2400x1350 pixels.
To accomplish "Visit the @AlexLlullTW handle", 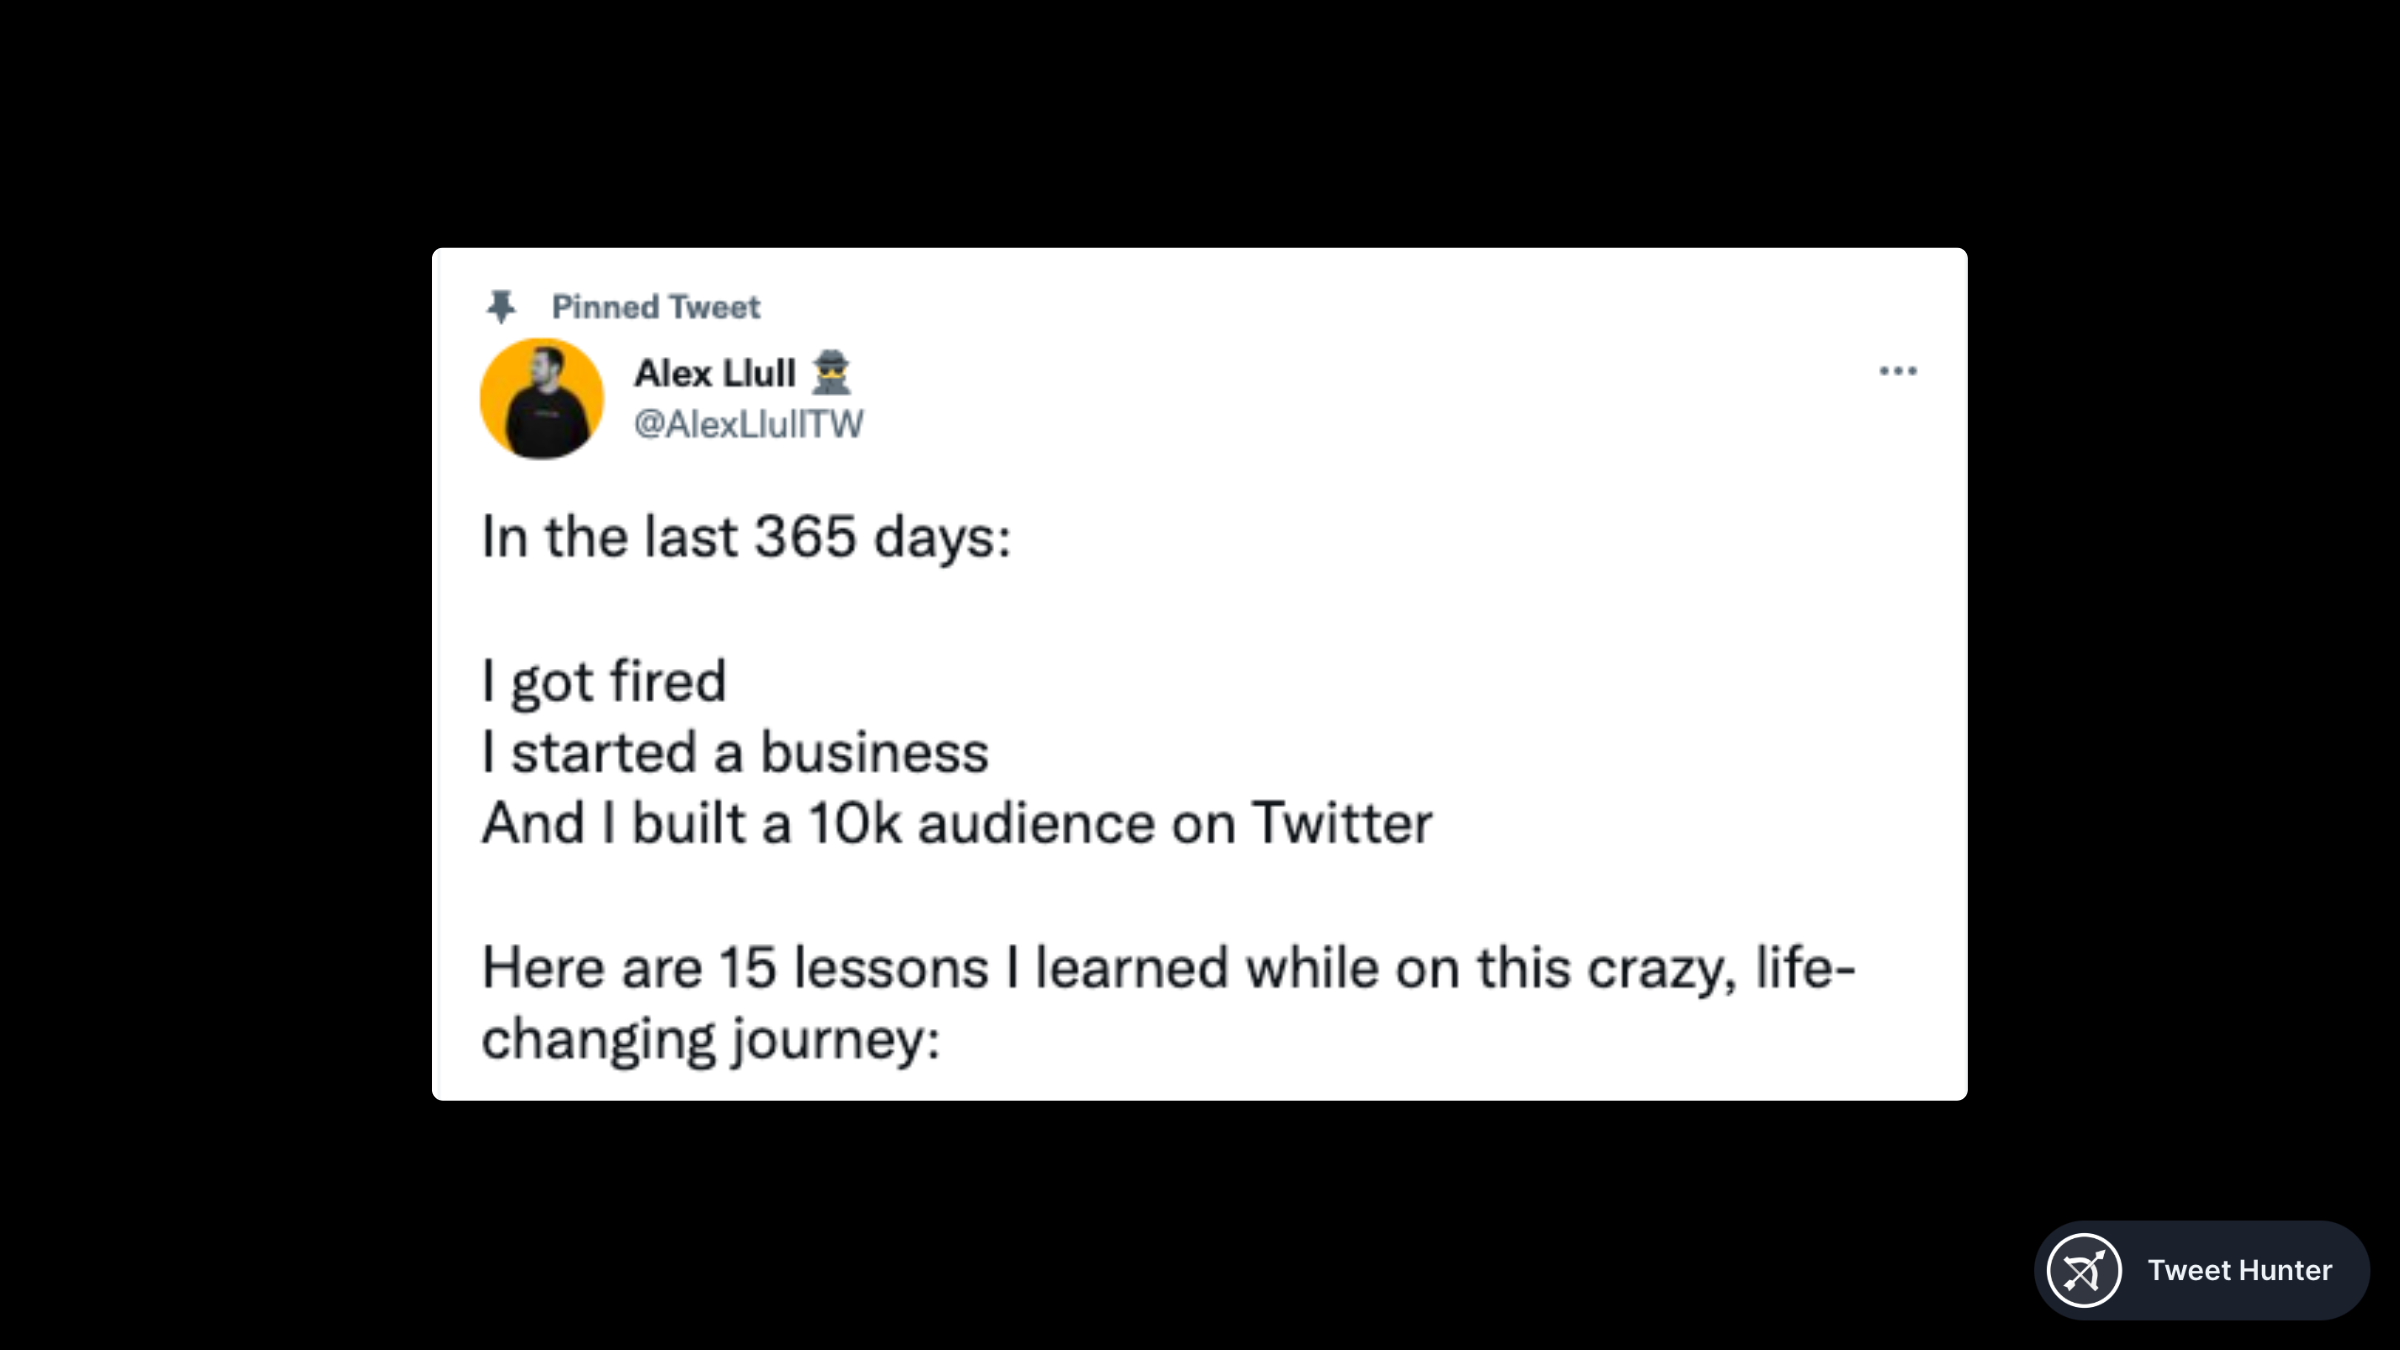I will coord(748,424).
